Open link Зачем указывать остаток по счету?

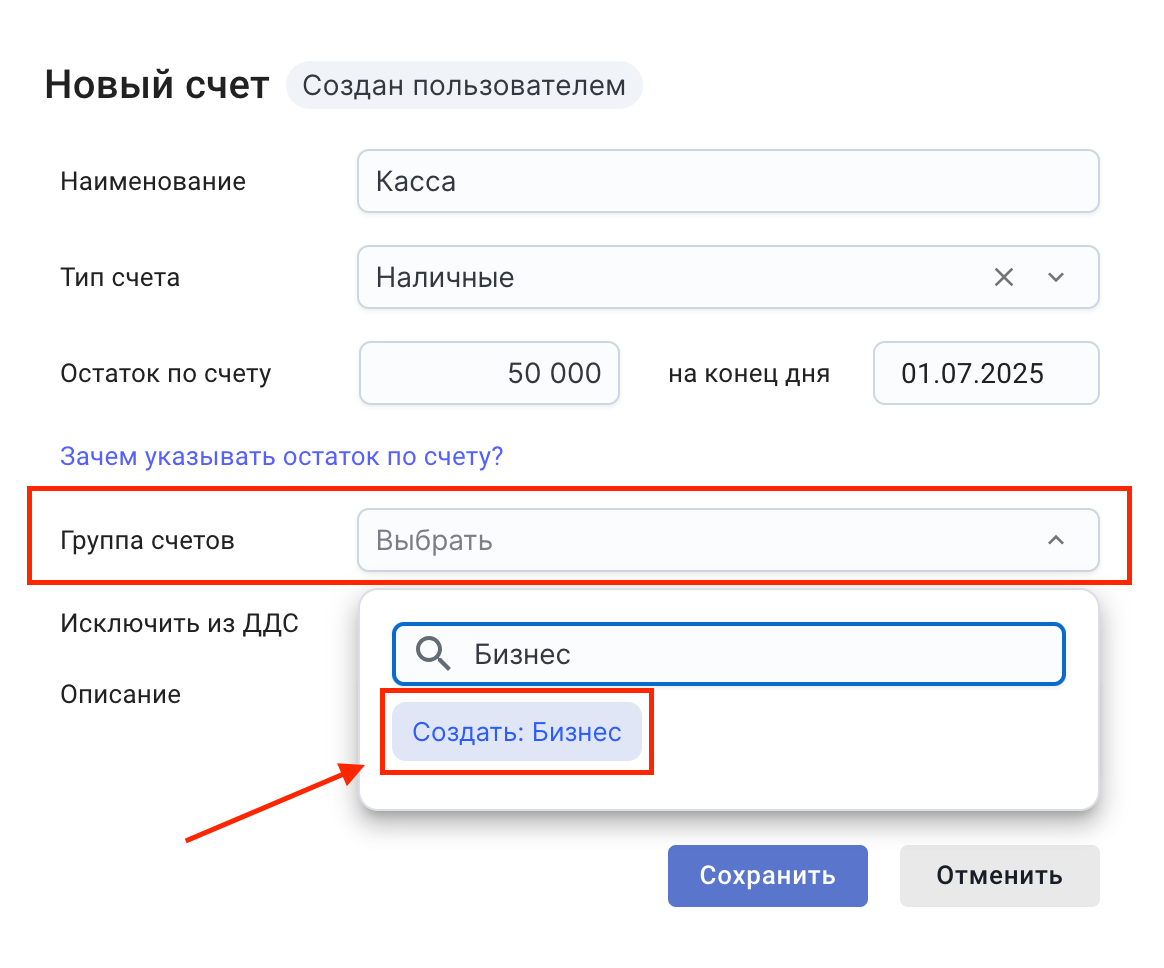tap(282, 457)
